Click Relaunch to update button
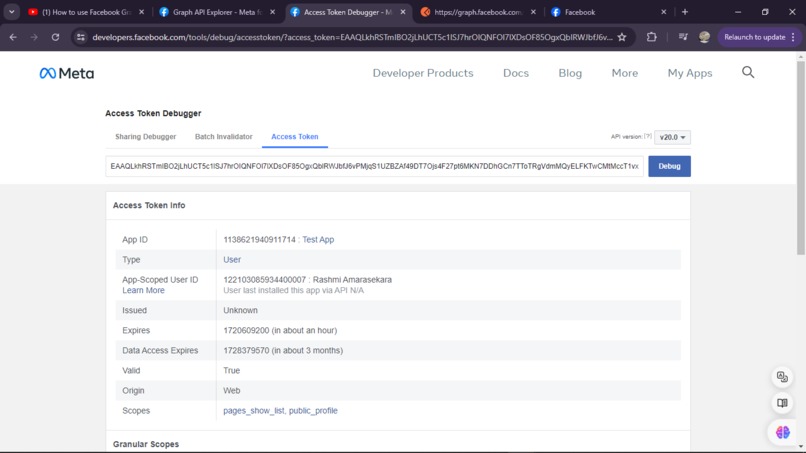 coord(754,37)
